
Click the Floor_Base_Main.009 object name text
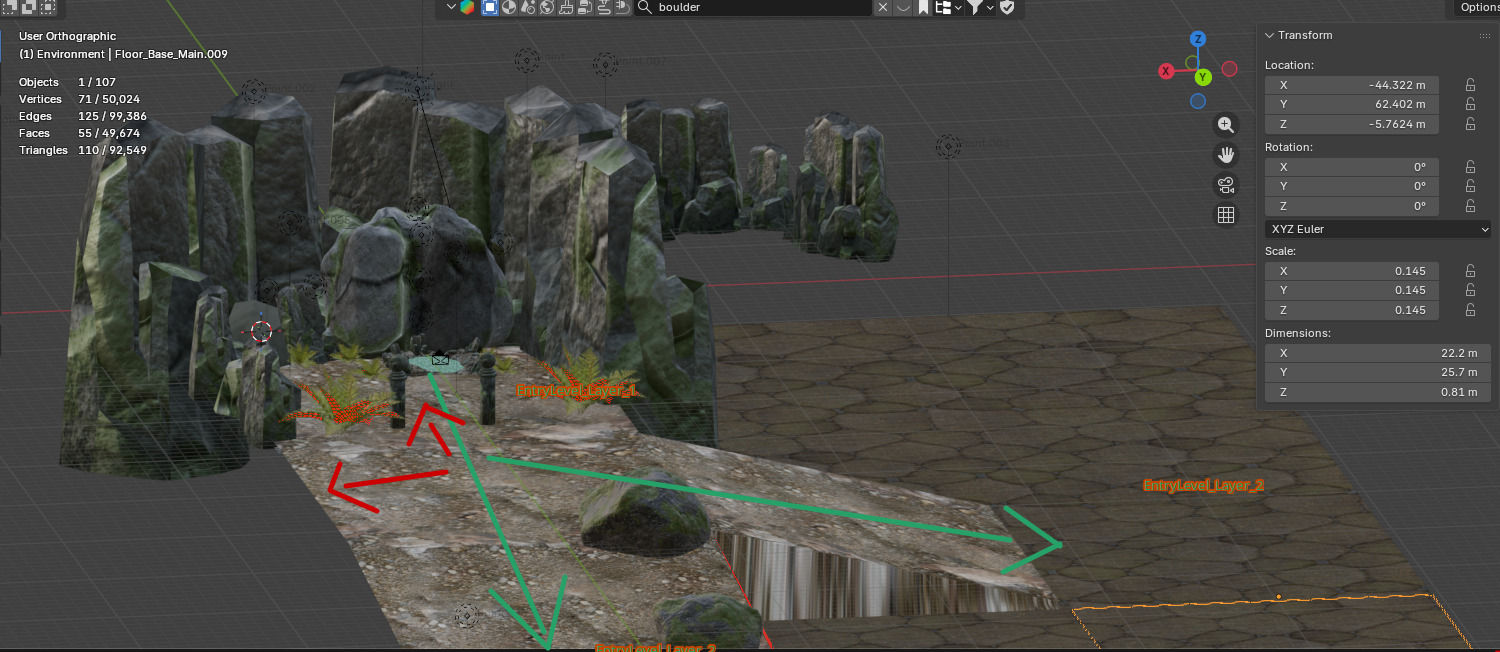171,54
